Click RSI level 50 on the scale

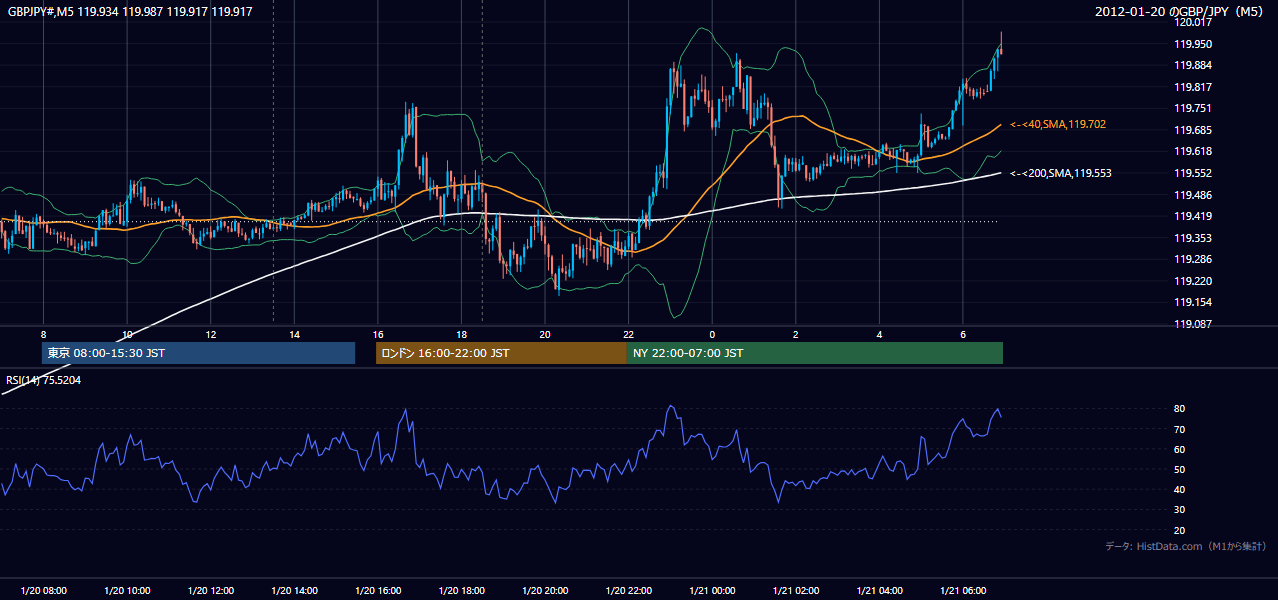1179,469
